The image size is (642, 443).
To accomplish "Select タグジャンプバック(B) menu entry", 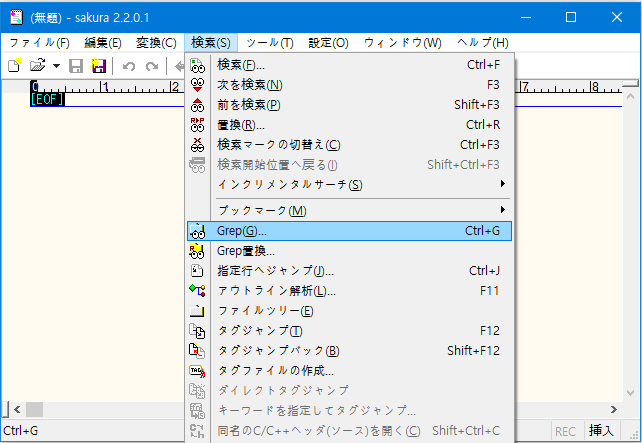I will [349, 350].
